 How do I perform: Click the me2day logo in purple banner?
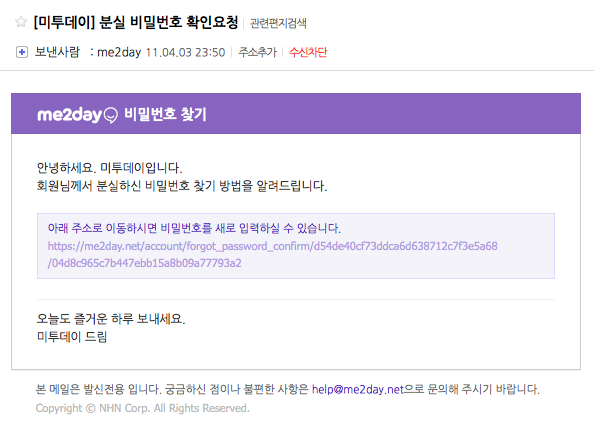coord(77,114)
